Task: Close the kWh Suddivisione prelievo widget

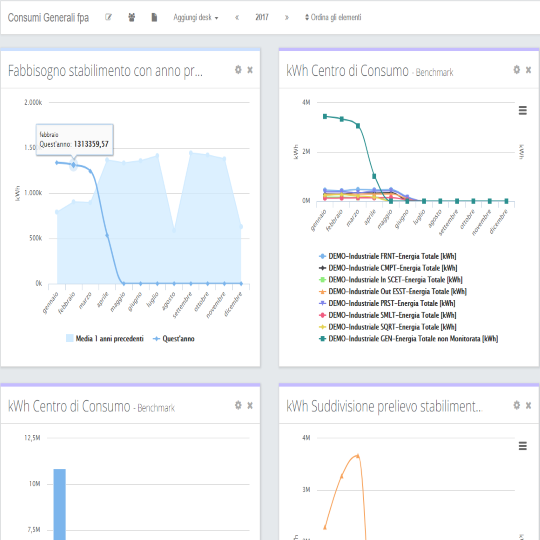Action: (x=528, y=405)
